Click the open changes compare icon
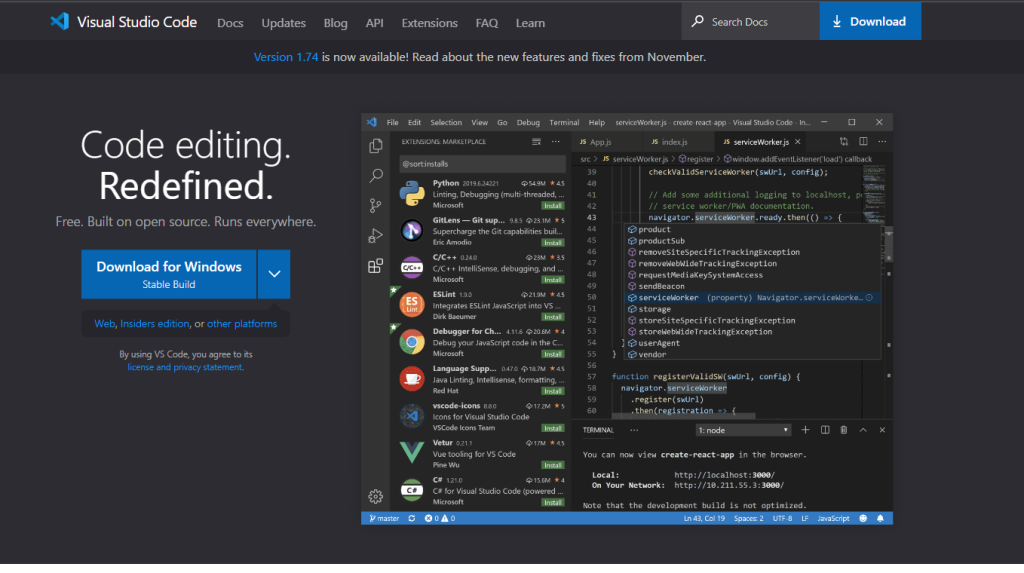This screenshot has height=573, width=1024. (x=844, y=142)
